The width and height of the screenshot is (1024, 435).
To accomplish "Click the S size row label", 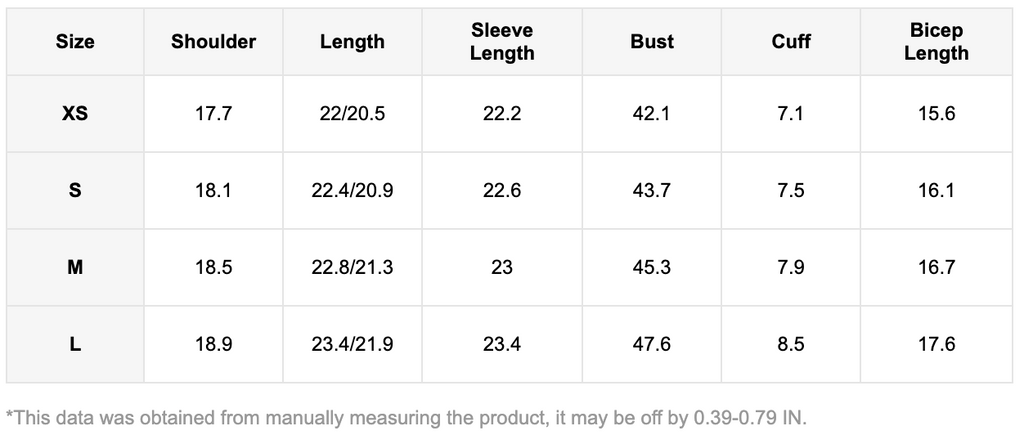I will tap(75, 190).
